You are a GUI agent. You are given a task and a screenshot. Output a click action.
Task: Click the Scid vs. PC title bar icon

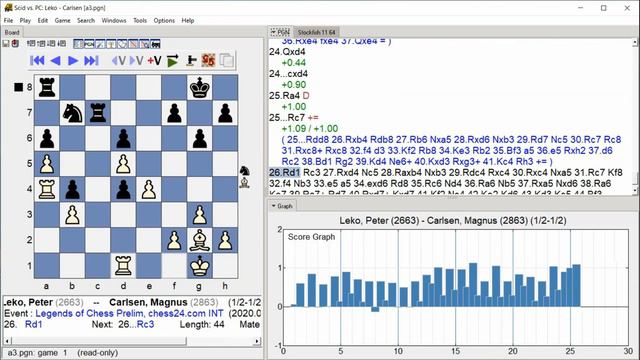(x=7, y=7)
